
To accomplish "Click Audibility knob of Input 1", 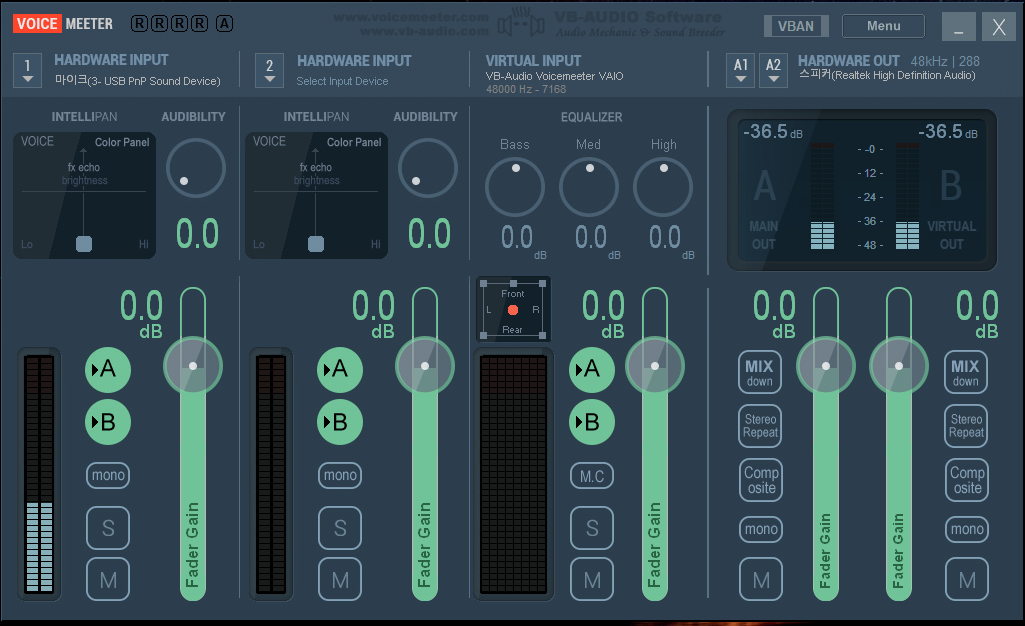I will click(195, 168).
